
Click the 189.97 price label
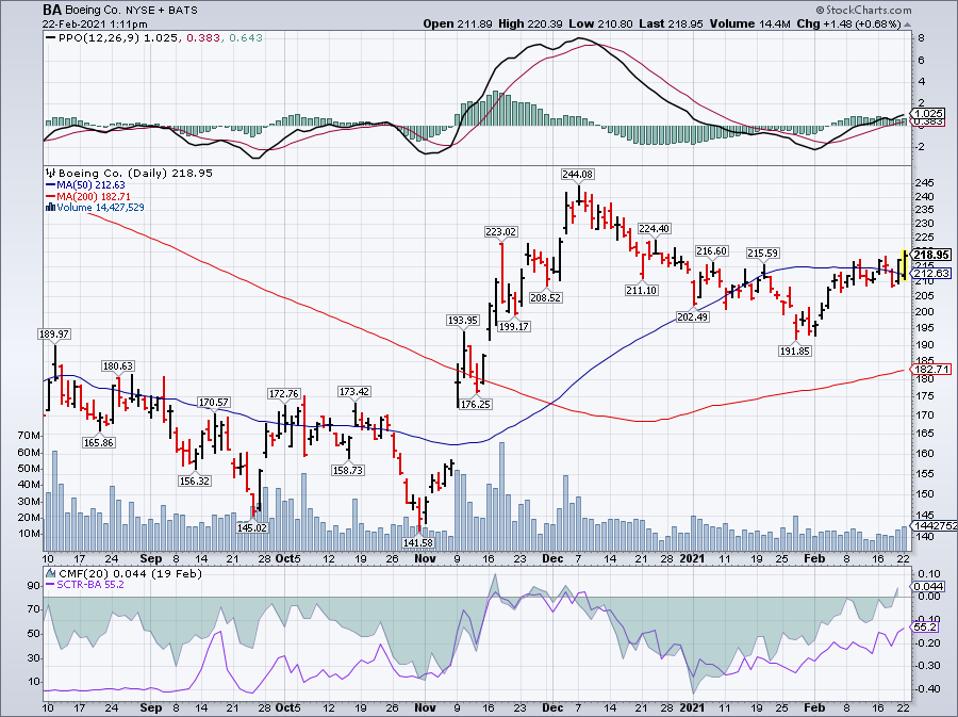click(x=54, y=334)
